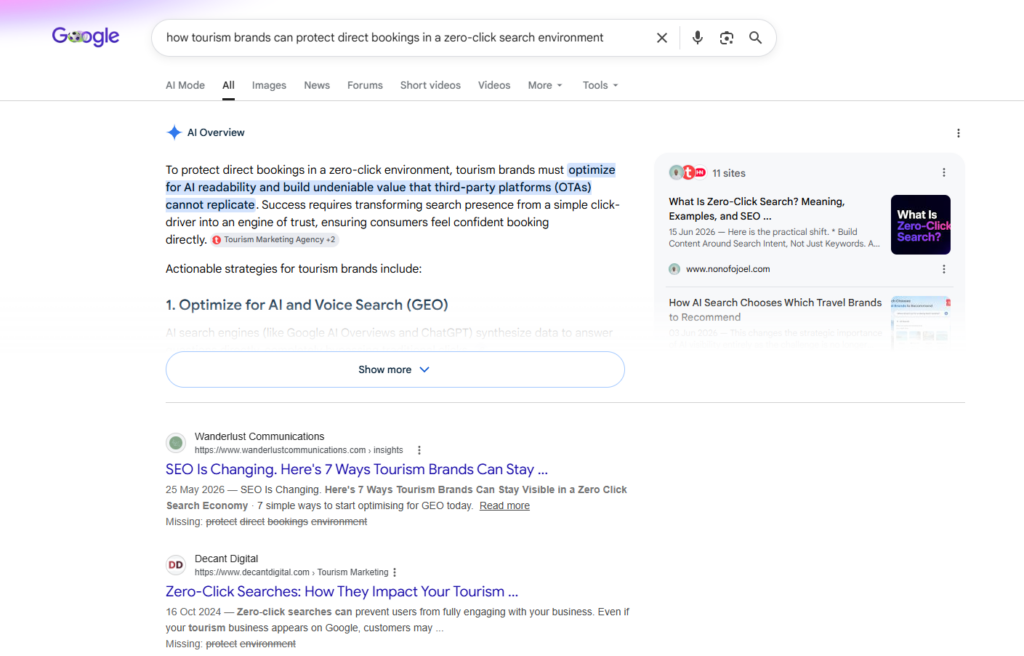Open 'How AI Search Chooses Which Travel Brands' article
Image resolution: width=1024 pixels, height=656 pixels.
(x=775, y=310)
